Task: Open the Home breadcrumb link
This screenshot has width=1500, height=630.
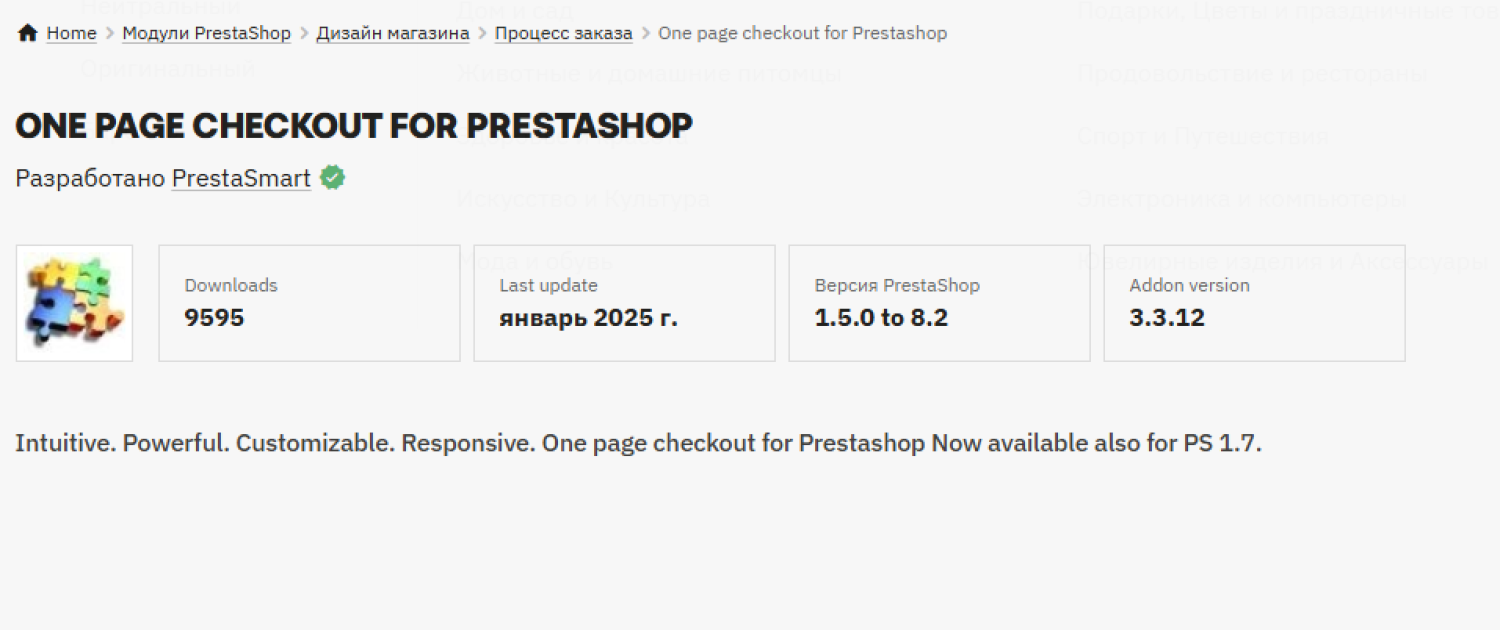Action: click(x=71, y=33)
